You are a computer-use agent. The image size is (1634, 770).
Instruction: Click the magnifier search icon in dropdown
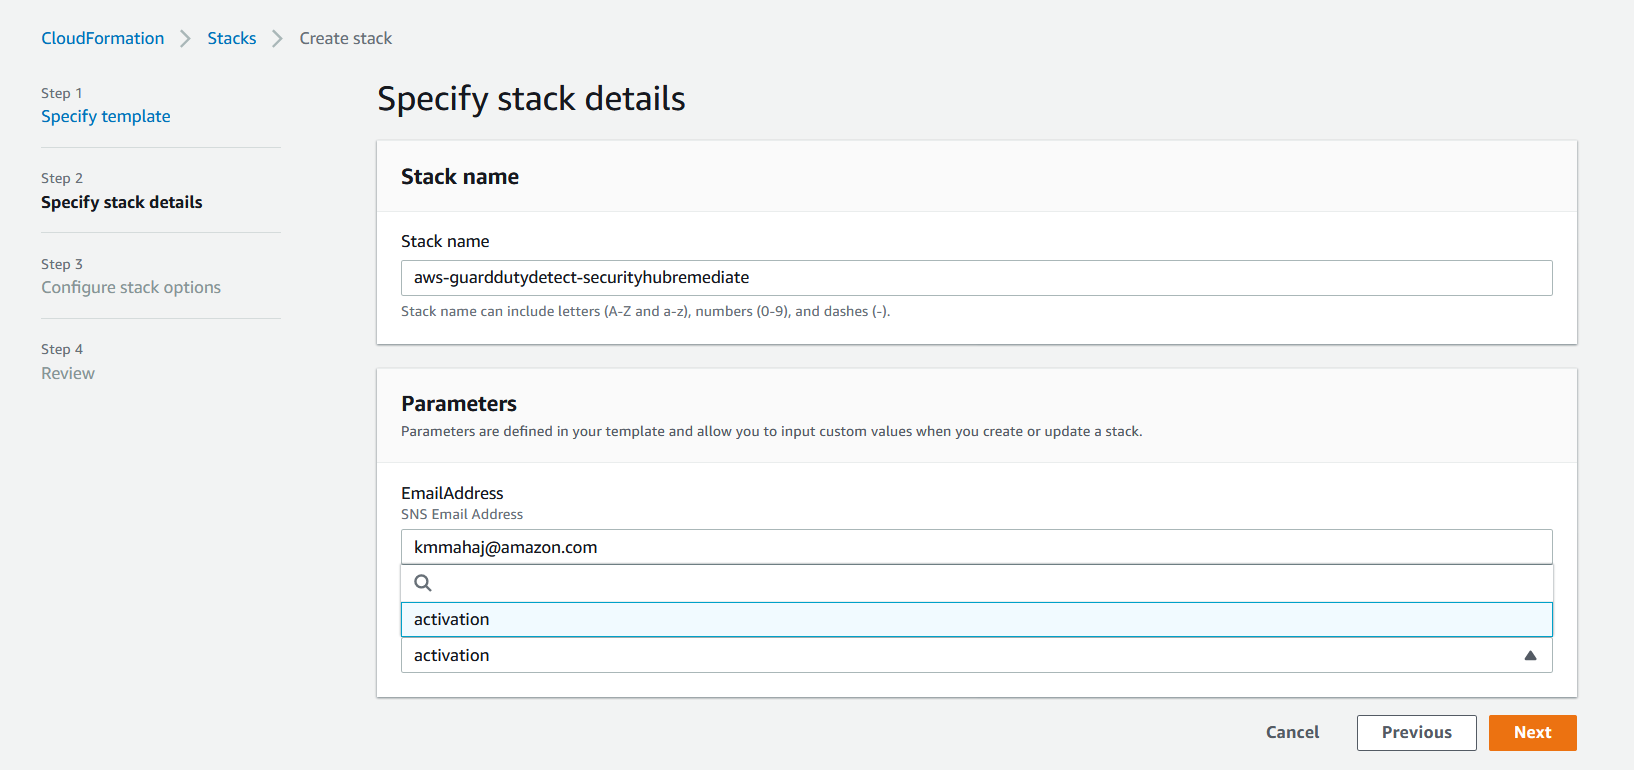(x=423, y=583)
